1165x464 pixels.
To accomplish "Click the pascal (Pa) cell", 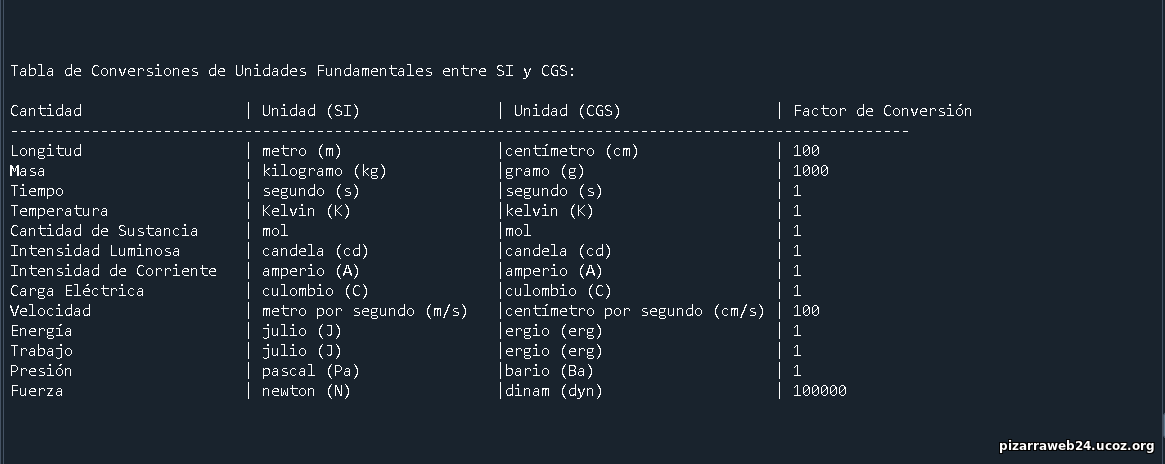I will tap(310, 371).
